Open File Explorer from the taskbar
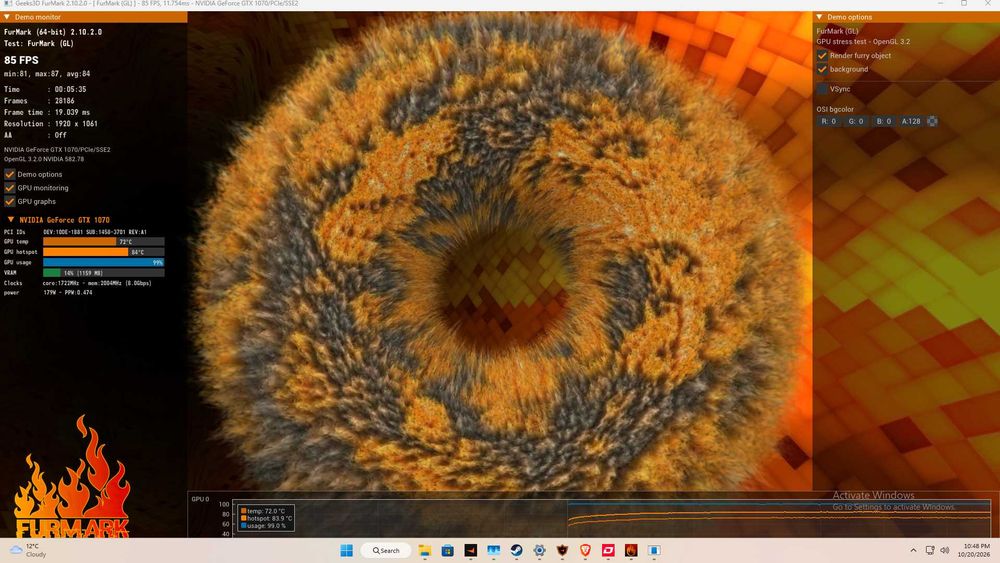This screenshot has width=1000, height=563. [425, 550]
